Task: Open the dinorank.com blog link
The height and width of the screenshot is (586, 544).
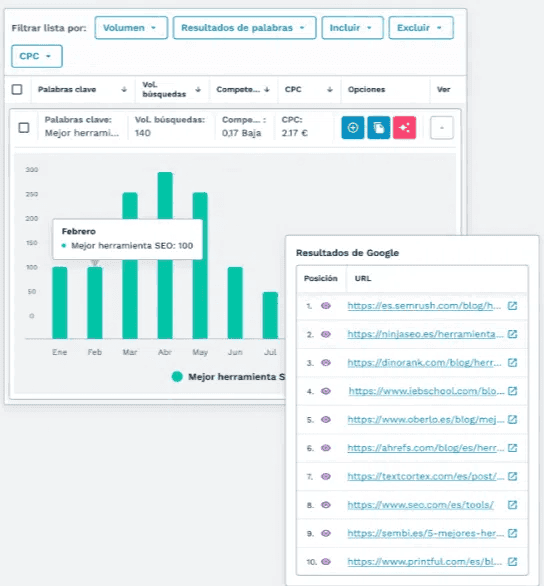Action: 424,363
